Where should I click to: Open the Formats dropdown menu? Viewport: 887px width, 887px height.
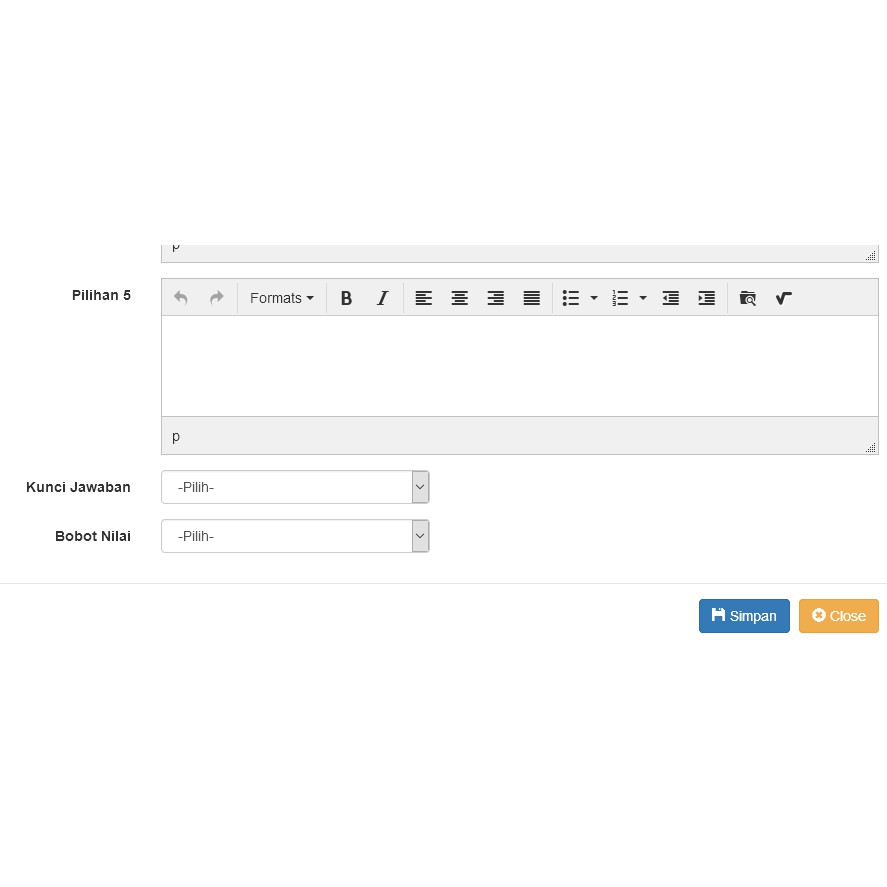pyautogui.click(x=281, y=298)
